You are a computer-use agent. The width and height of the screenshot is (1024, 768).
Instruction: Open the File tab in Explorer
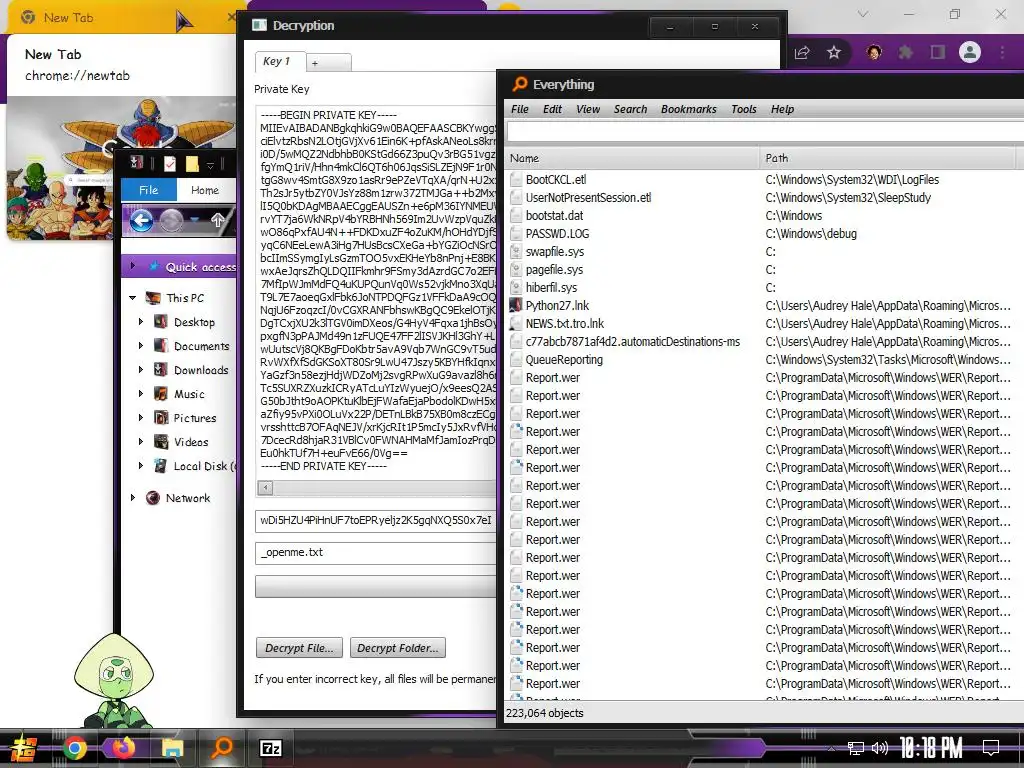point(148,190)
